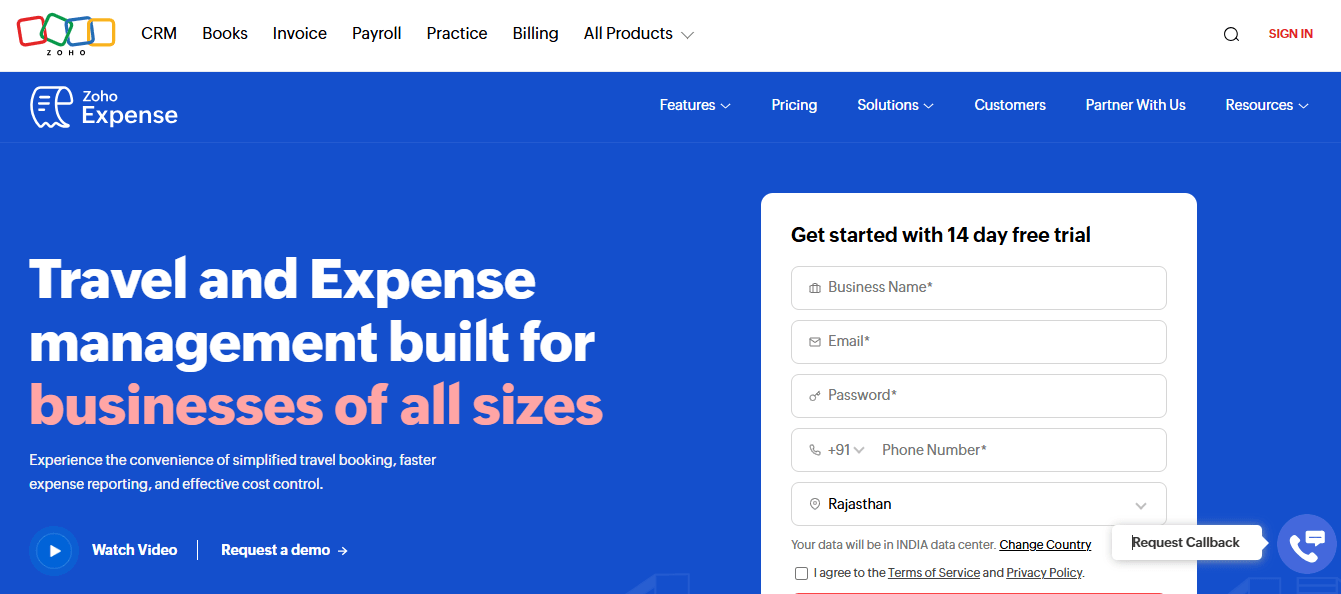Expand the Features menu
The height and width of the screenshot is (594, 1341).
point(694,104)
